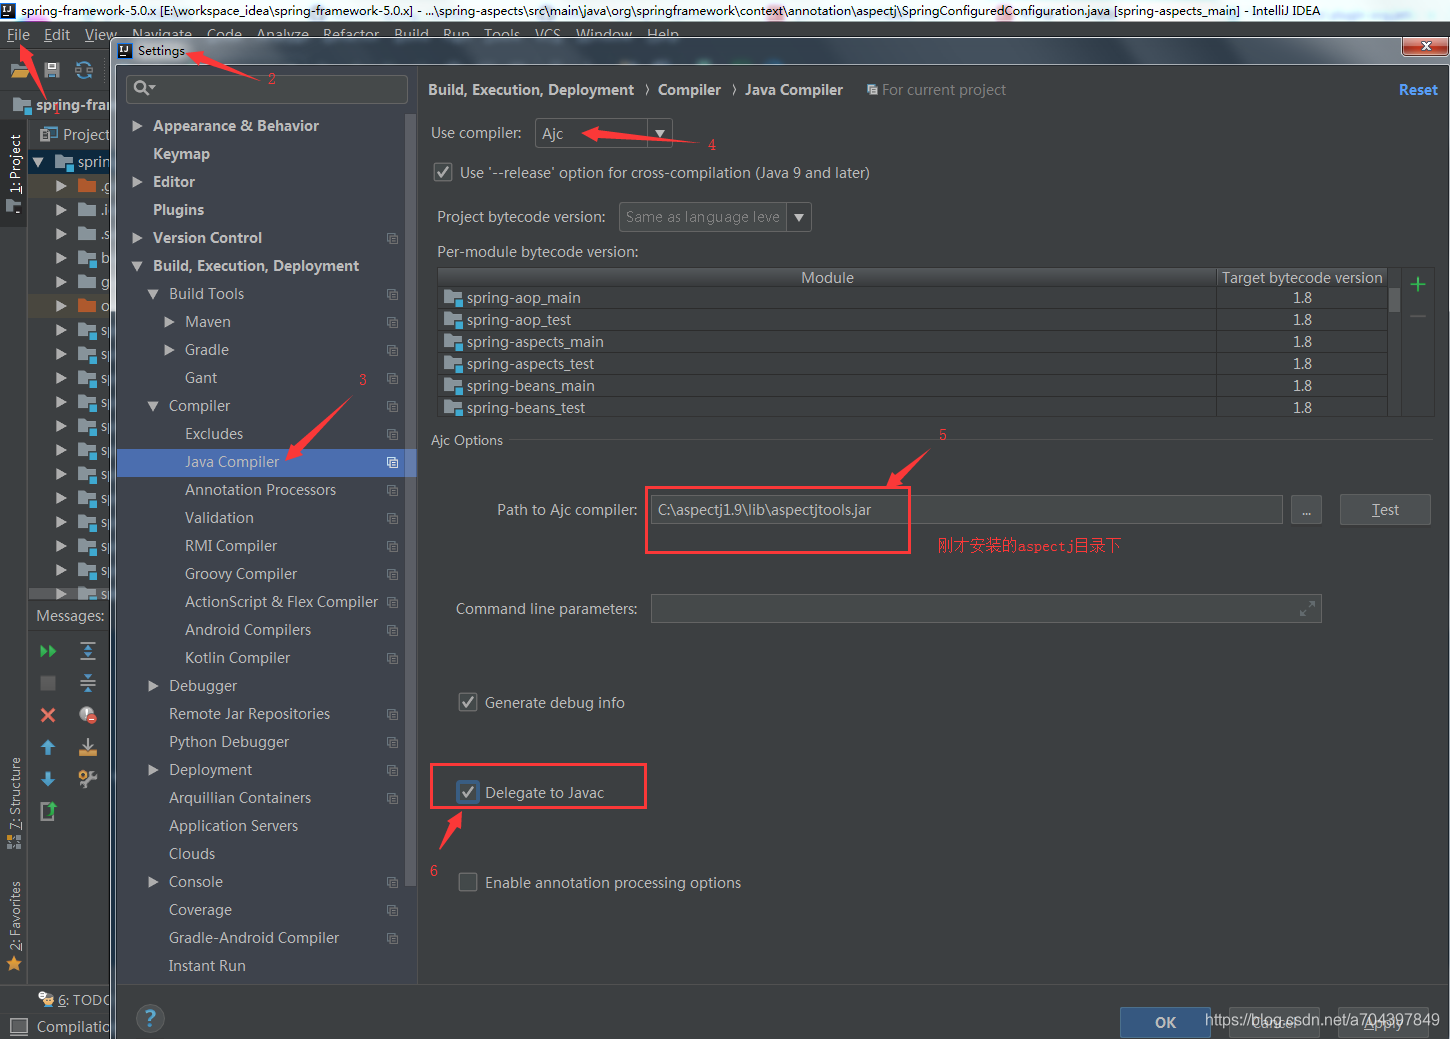Click the Export to text file icon
The width and height of the screenshot is (1450, 1039).
[47, 811]
